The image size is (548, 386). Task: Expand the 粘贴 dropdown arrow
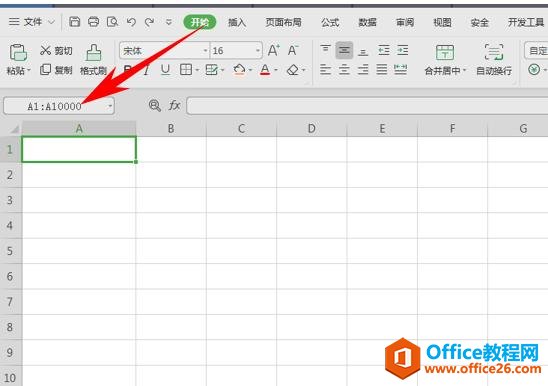(x=29, y=71)
